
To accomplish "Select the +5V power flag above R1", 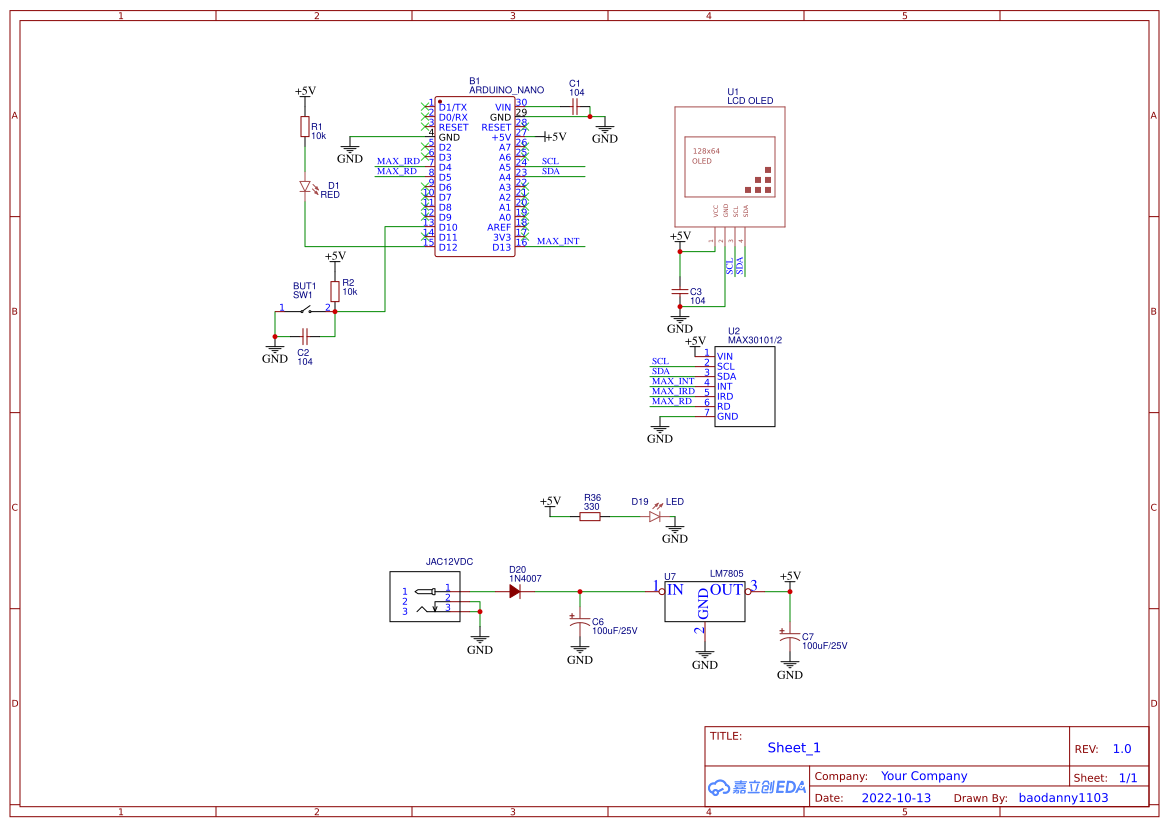I will click(x=305, y=90).
